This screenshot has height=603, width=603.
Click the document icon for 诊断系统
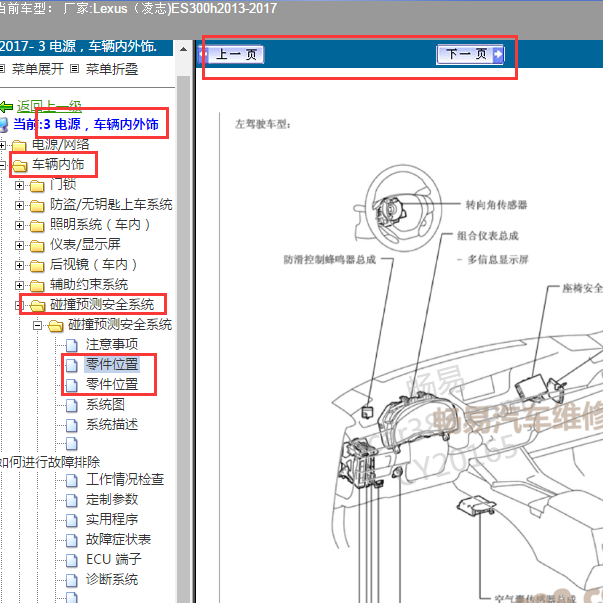pos(72,580)
